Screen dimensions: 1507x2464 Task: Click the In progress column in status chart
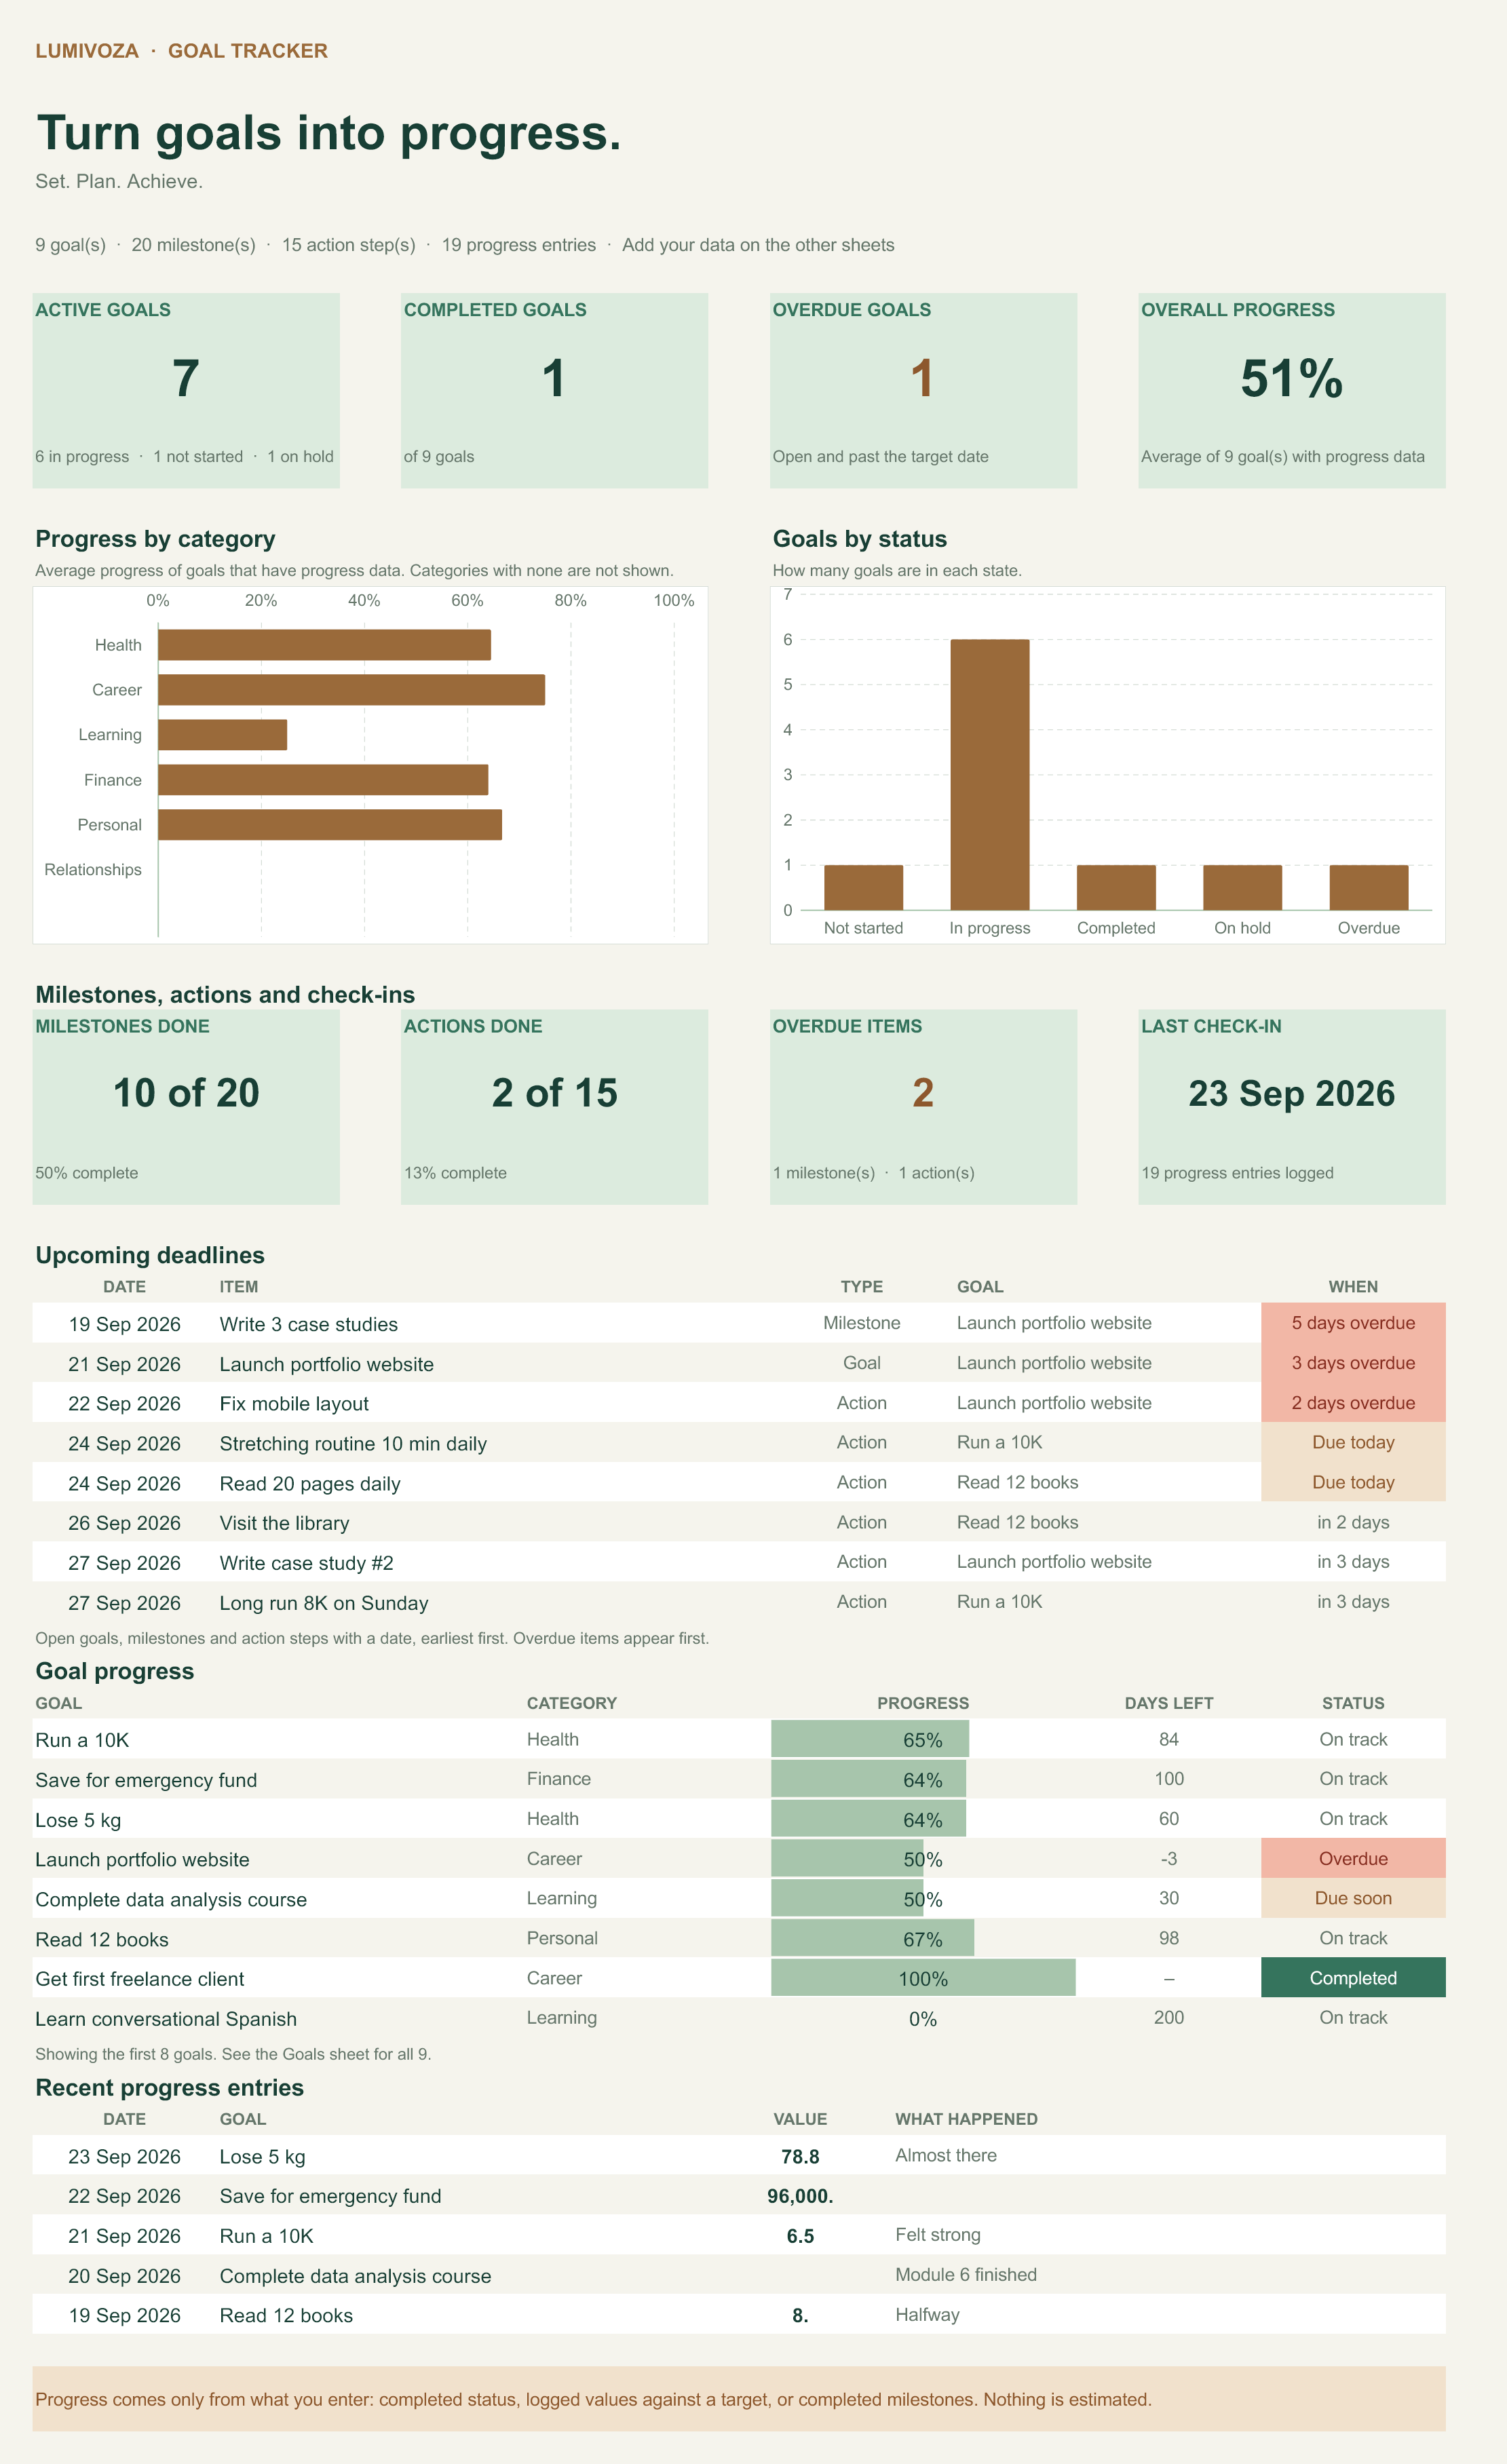pos(990,775)
